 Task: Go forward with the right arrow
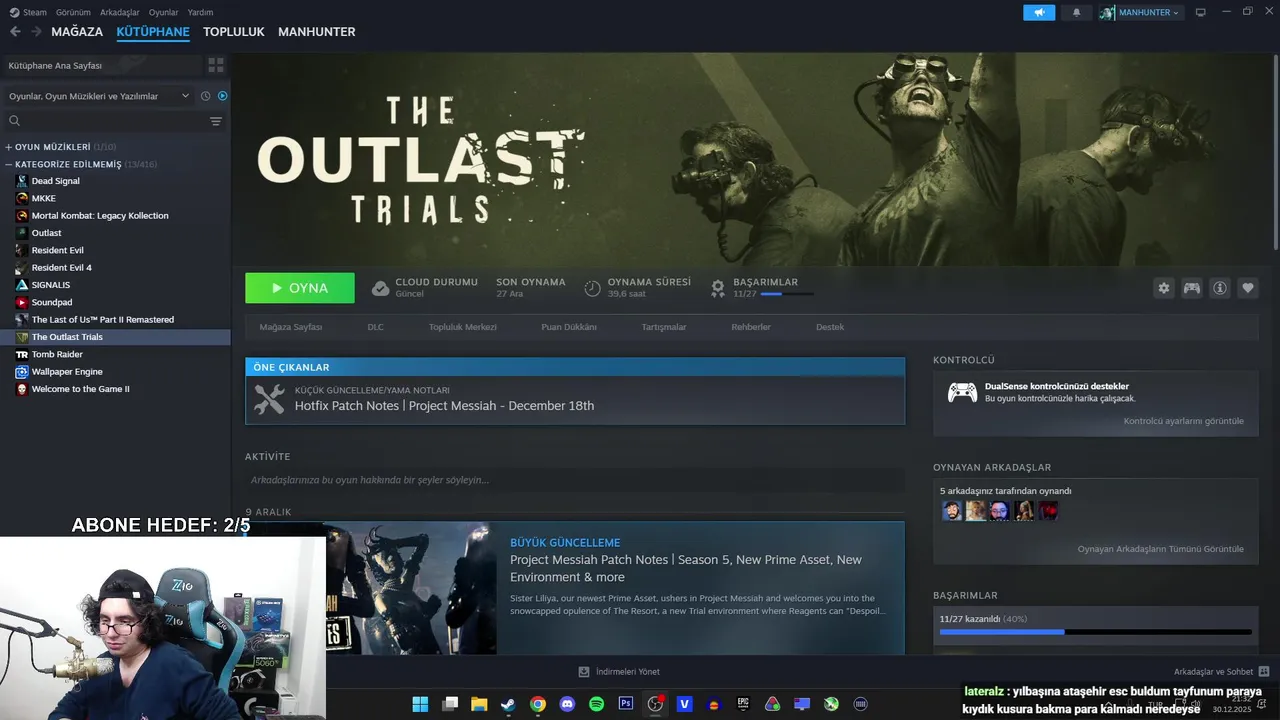36,32
